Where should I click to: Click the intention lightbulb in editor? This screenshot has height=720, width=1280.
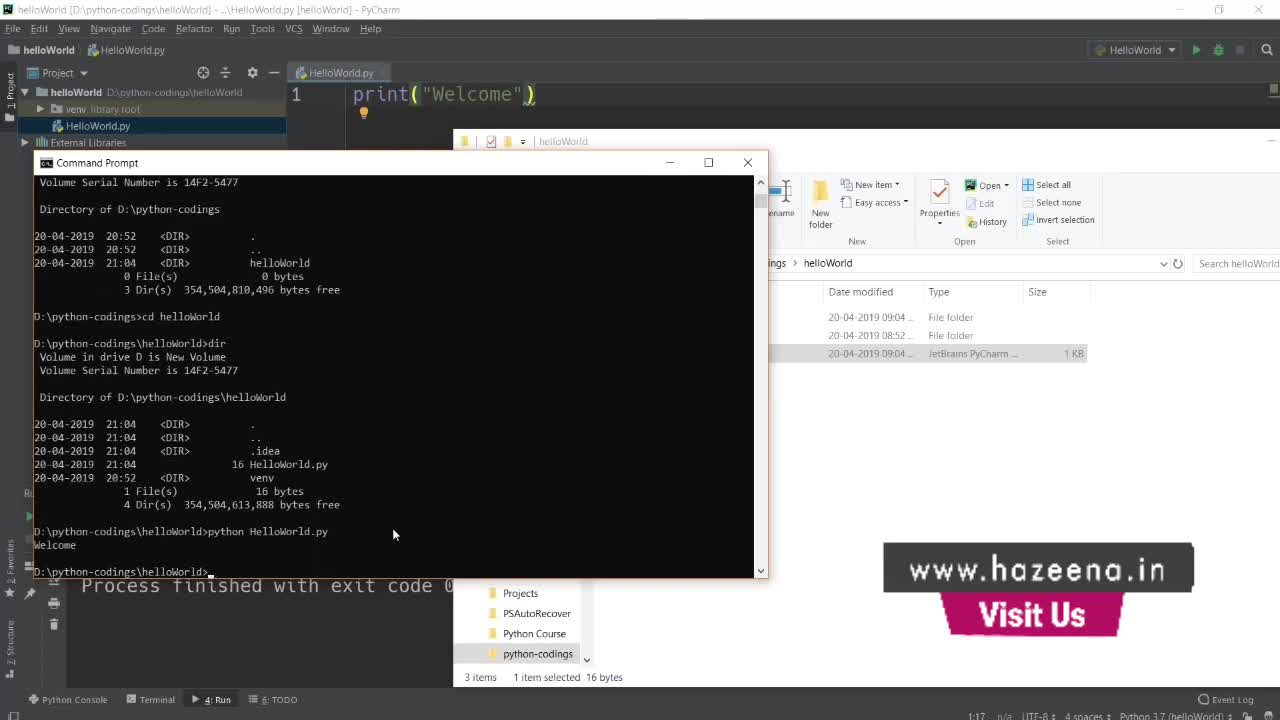coord(363,113)
